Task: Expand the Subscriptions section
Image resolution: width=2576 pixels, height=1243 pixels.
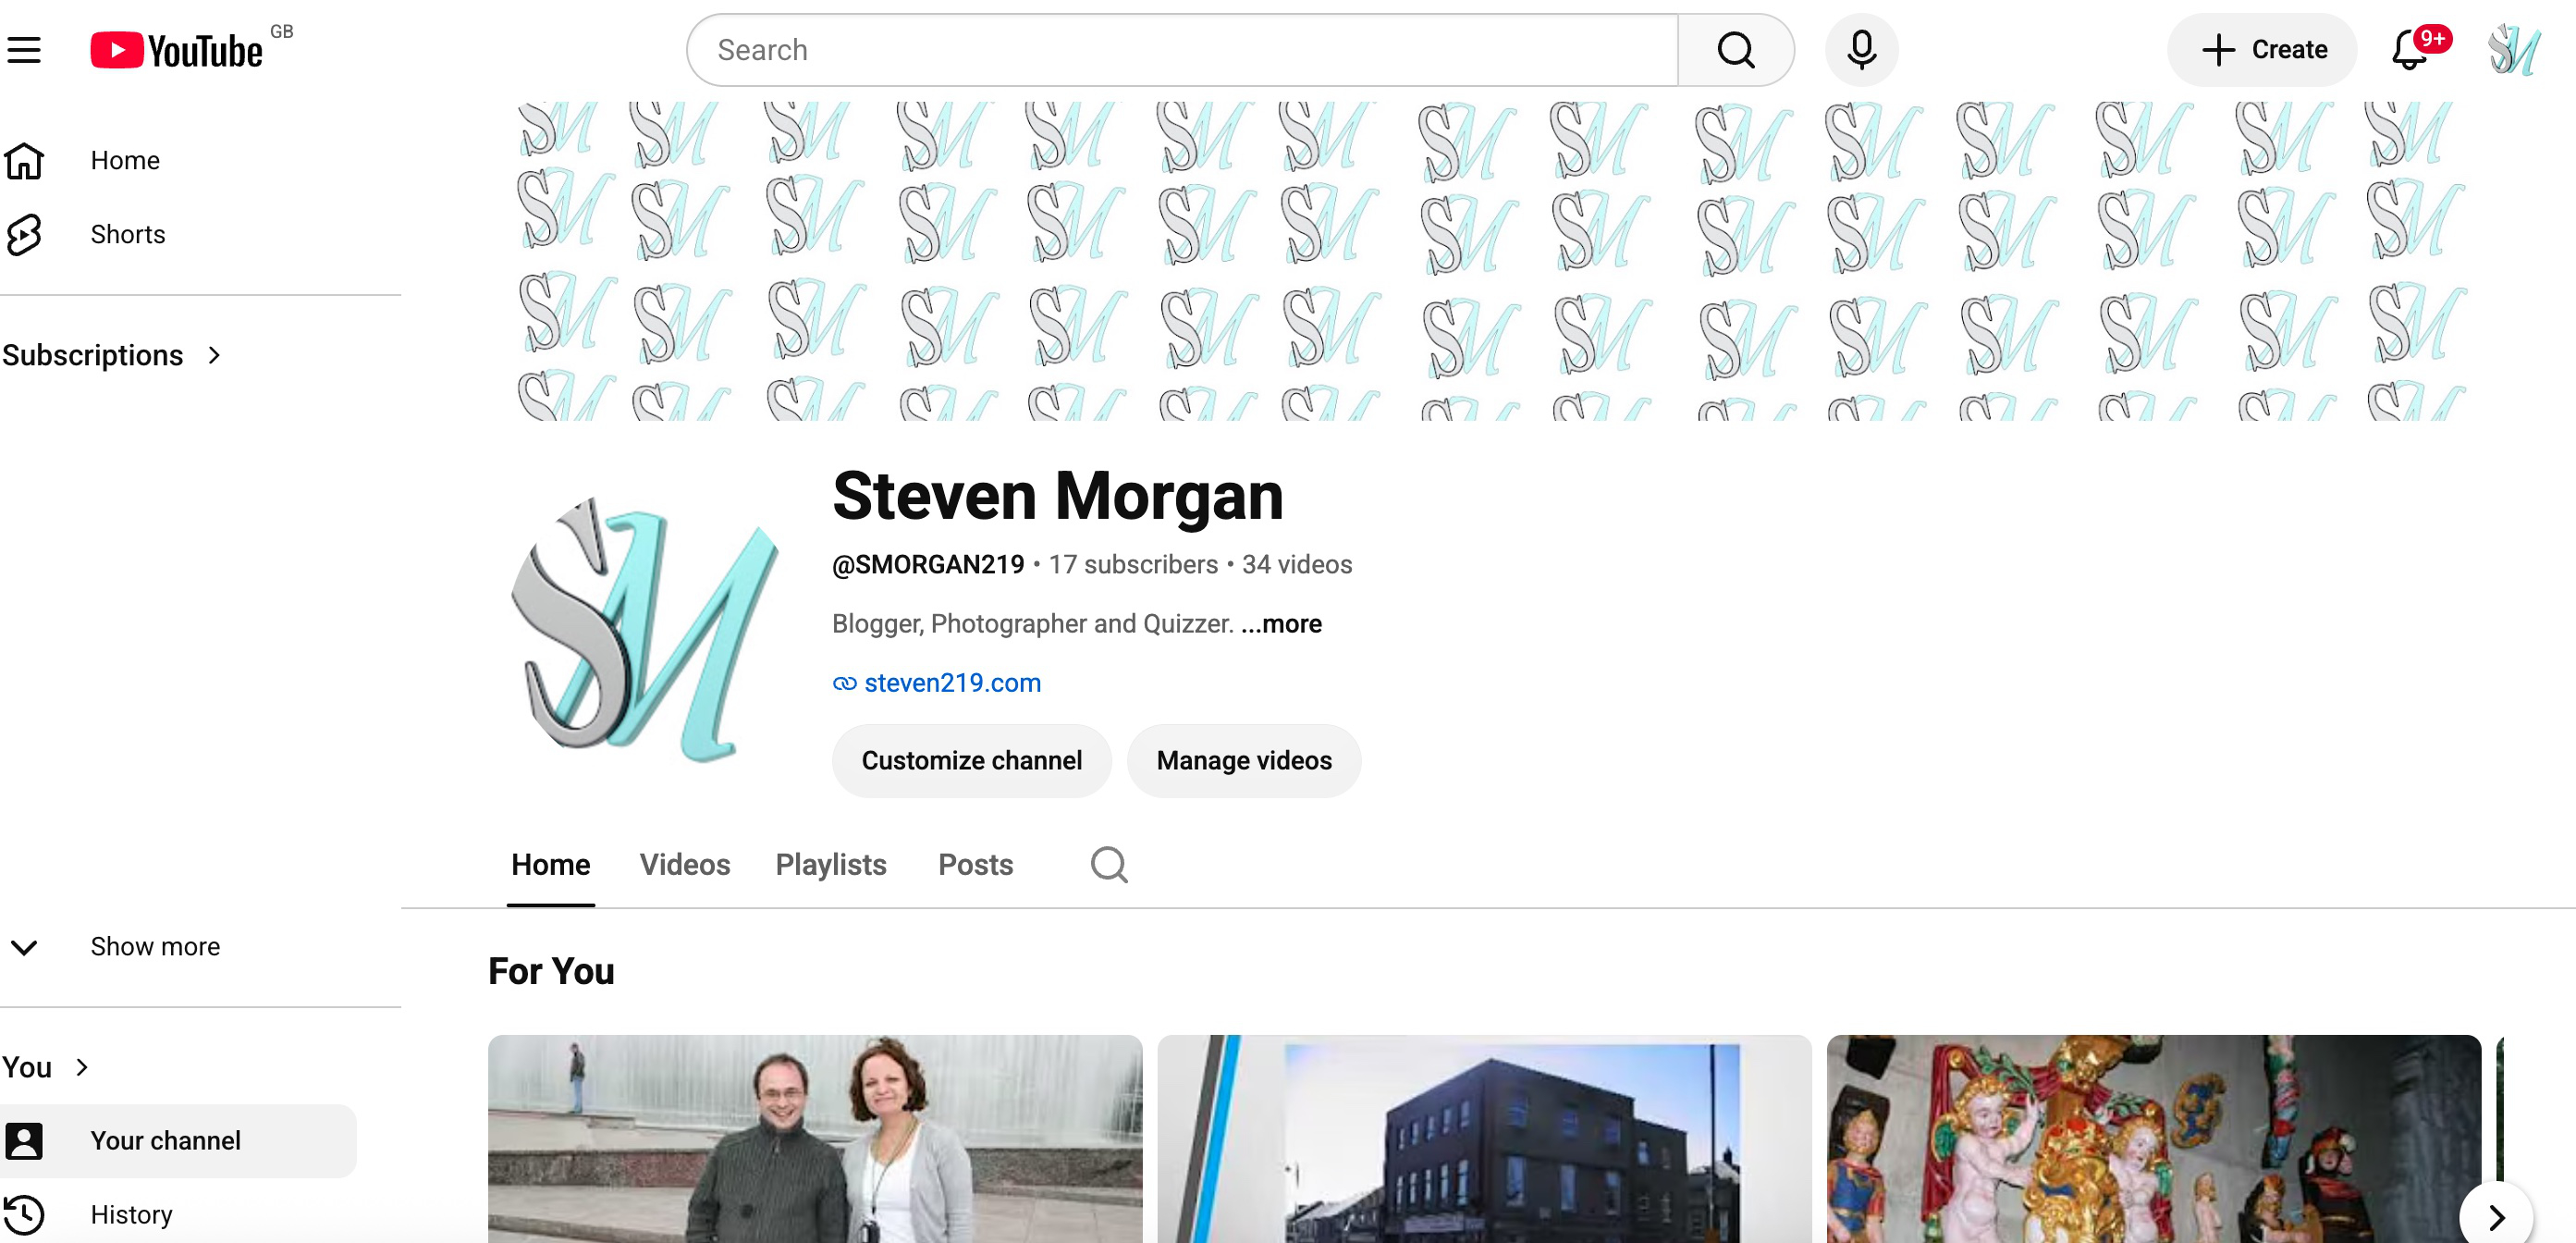Action: [x=112, y=355]
